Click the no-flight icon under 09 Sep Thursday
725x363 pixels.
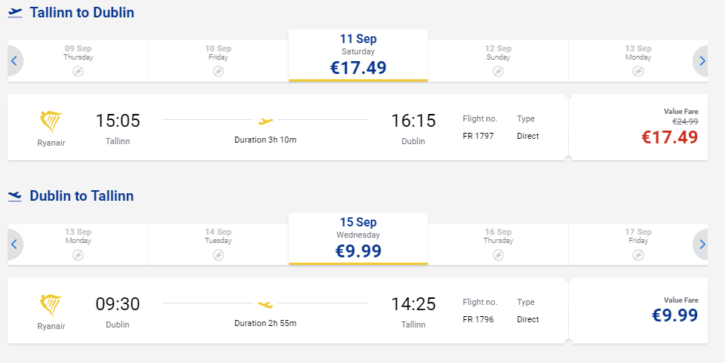pos(78,71)
